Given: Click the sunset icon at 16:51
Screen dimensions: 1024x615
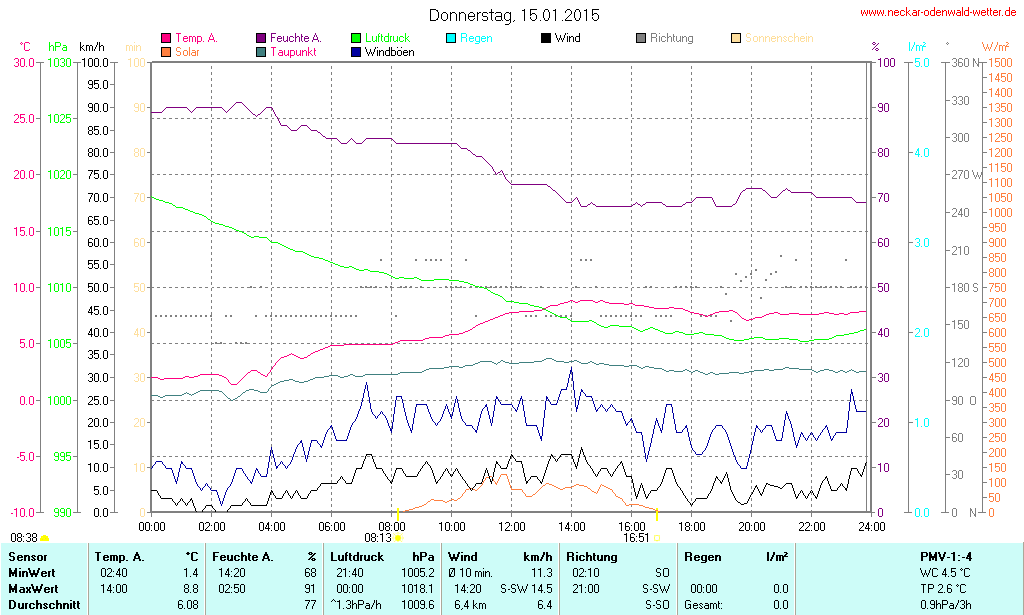Looking at the screenshot, I should click(x=657, y=537).
